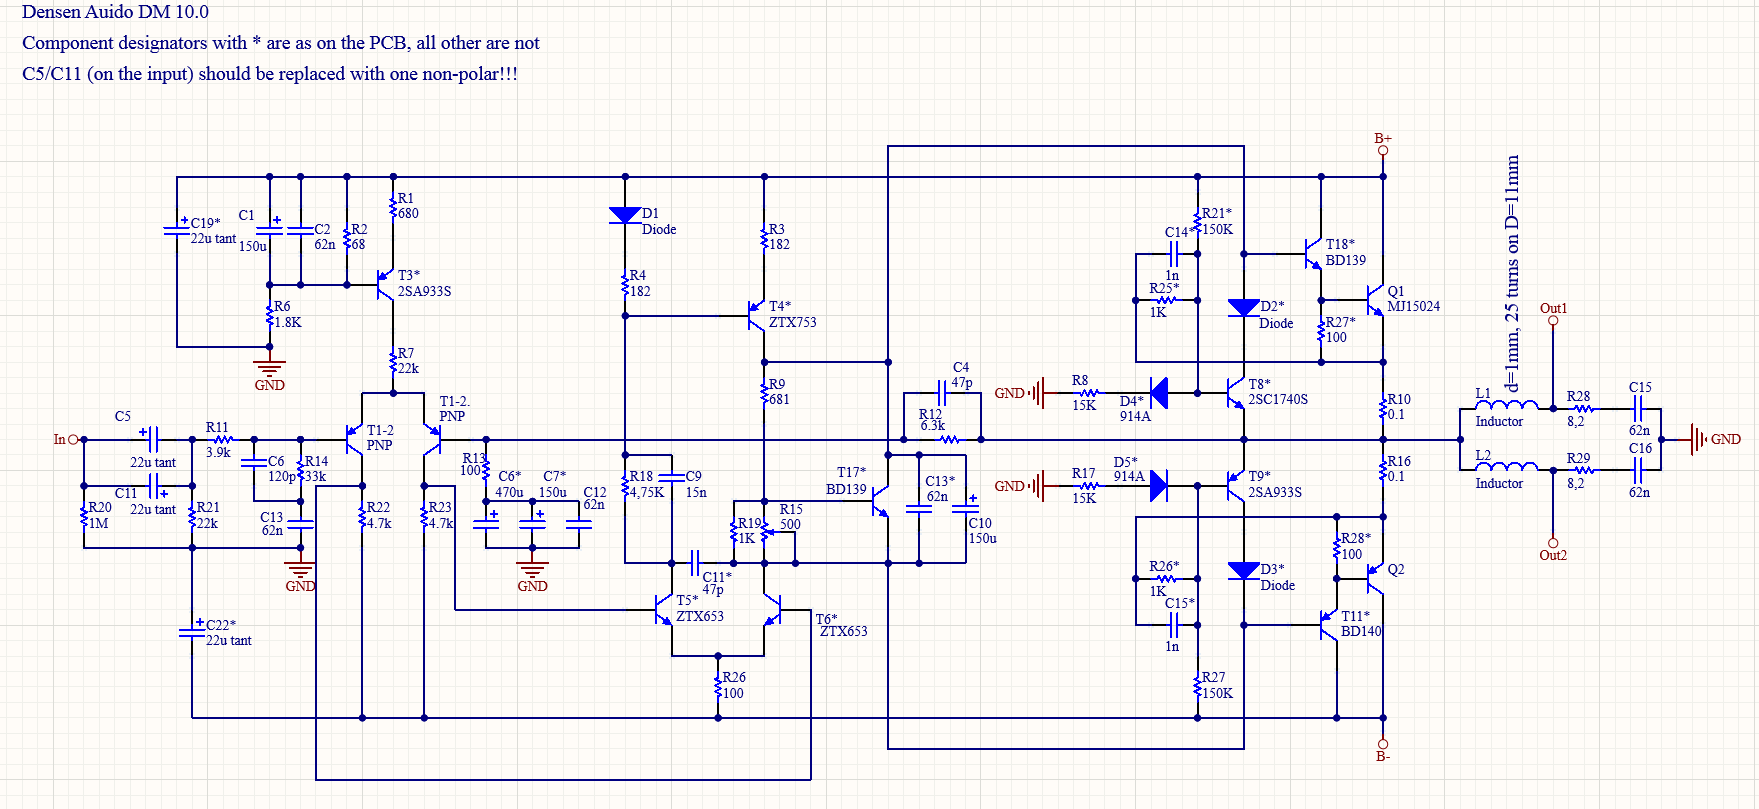The height and width of the screenshot is (809, 1759).
Task: Select the T4* ZTX753 transistor symbol
Action: pyautogui.click(x=756, y=316)
